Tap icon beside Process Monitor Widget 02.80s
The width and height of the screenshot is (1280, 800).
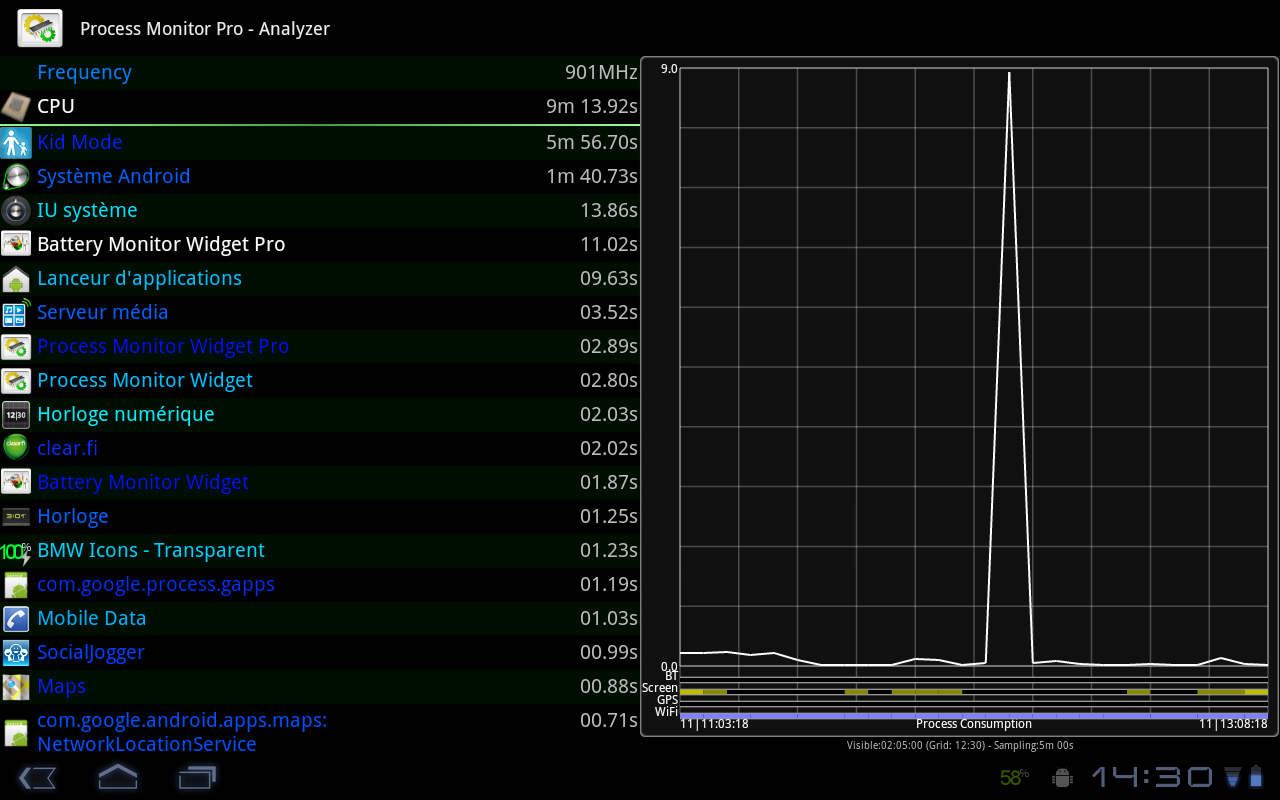click(15, 380)
